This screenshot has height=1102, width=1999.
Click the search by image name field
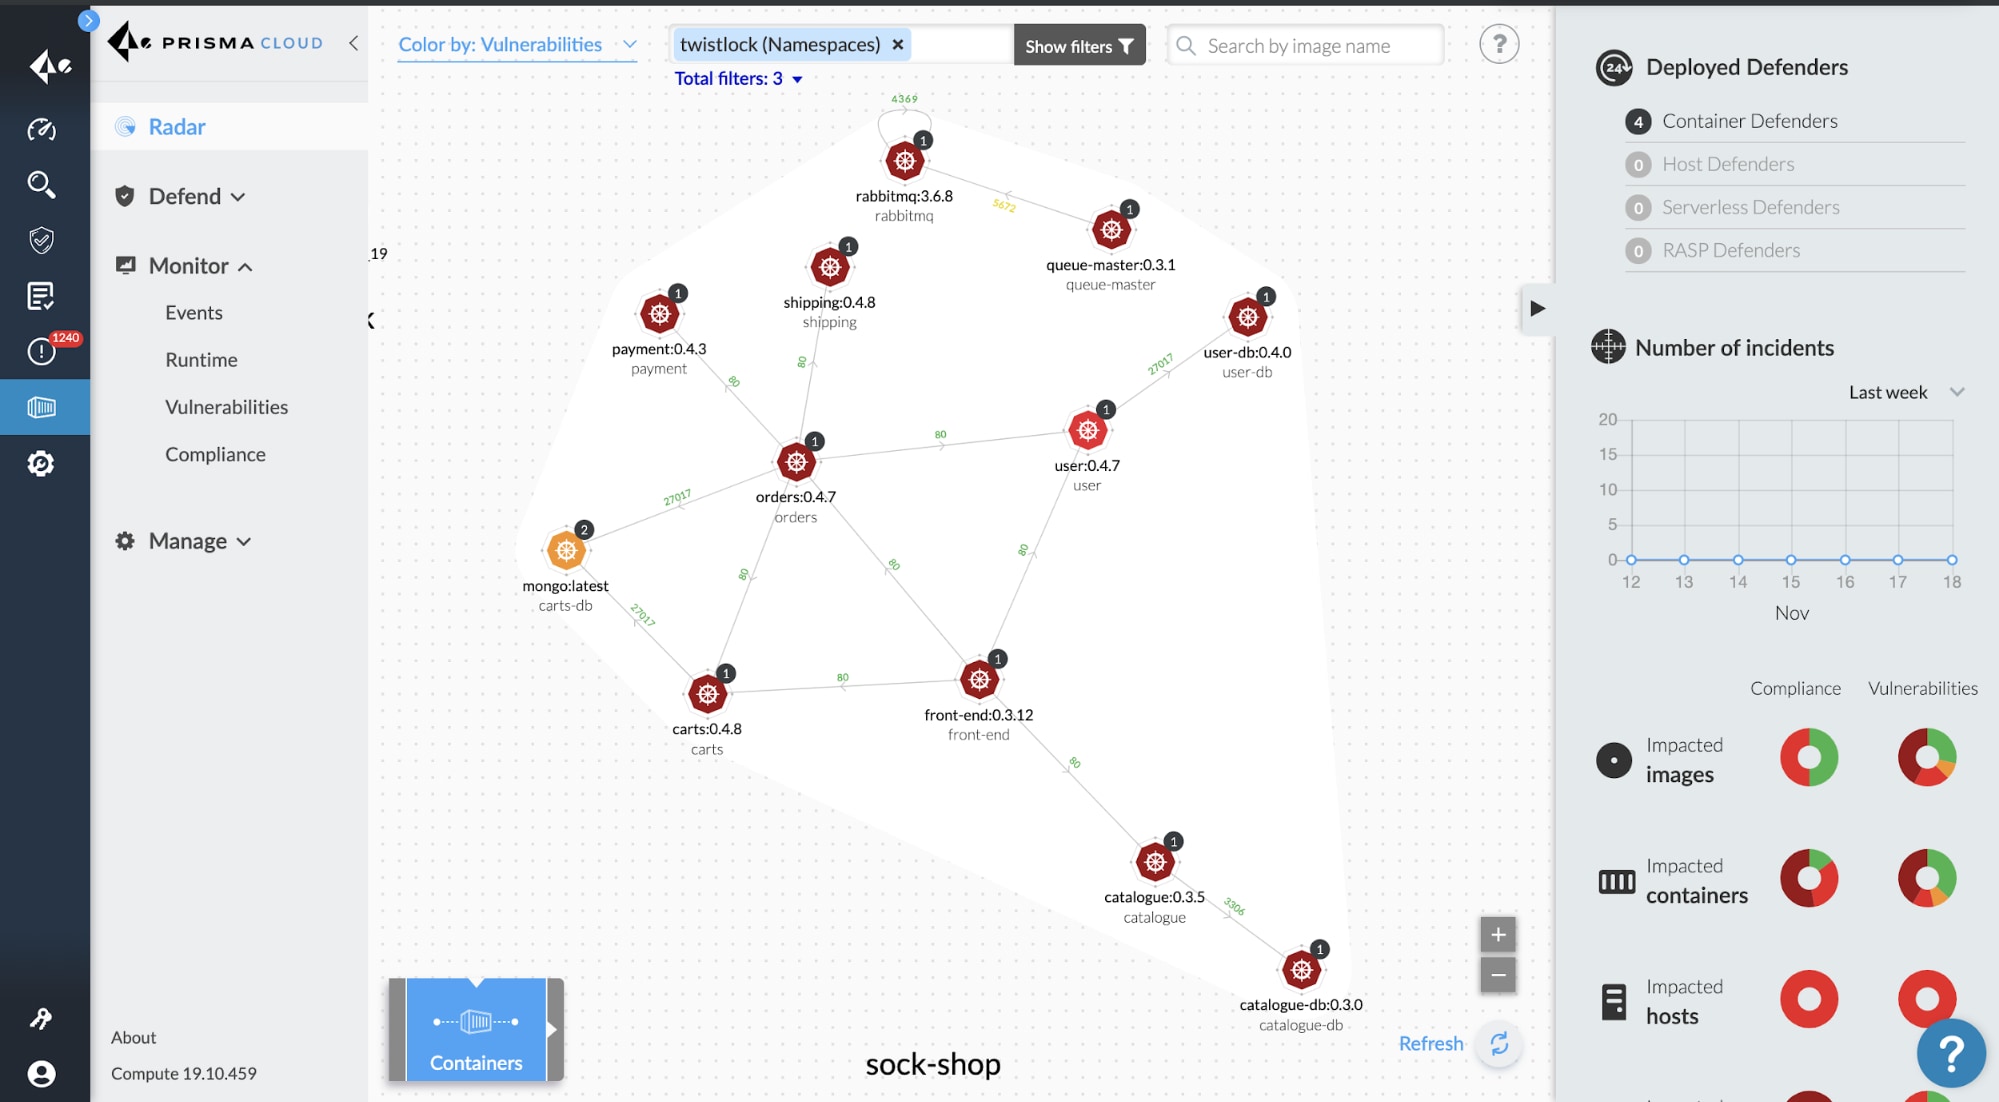point(1306,45)
